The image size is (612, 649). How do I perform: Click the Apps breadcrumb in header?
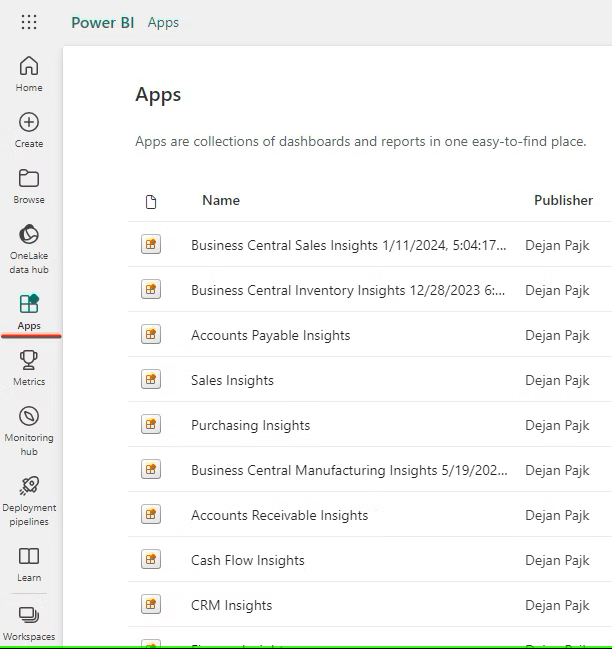(x=163, y=22)
